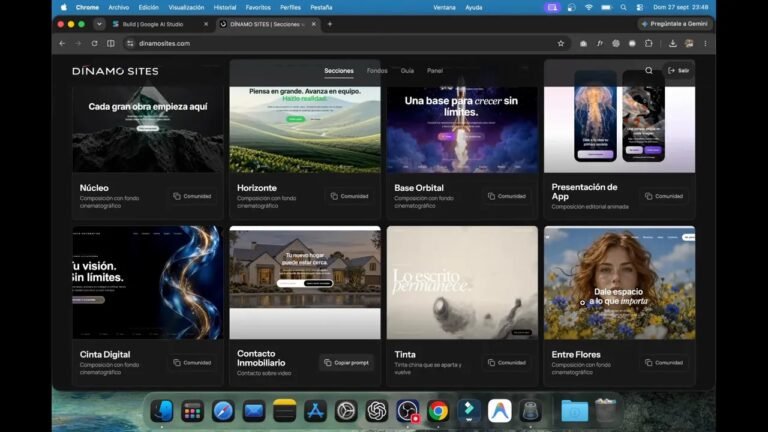Open the Perfiles menu
Screen dimensions: 768x432
[290, 7]
